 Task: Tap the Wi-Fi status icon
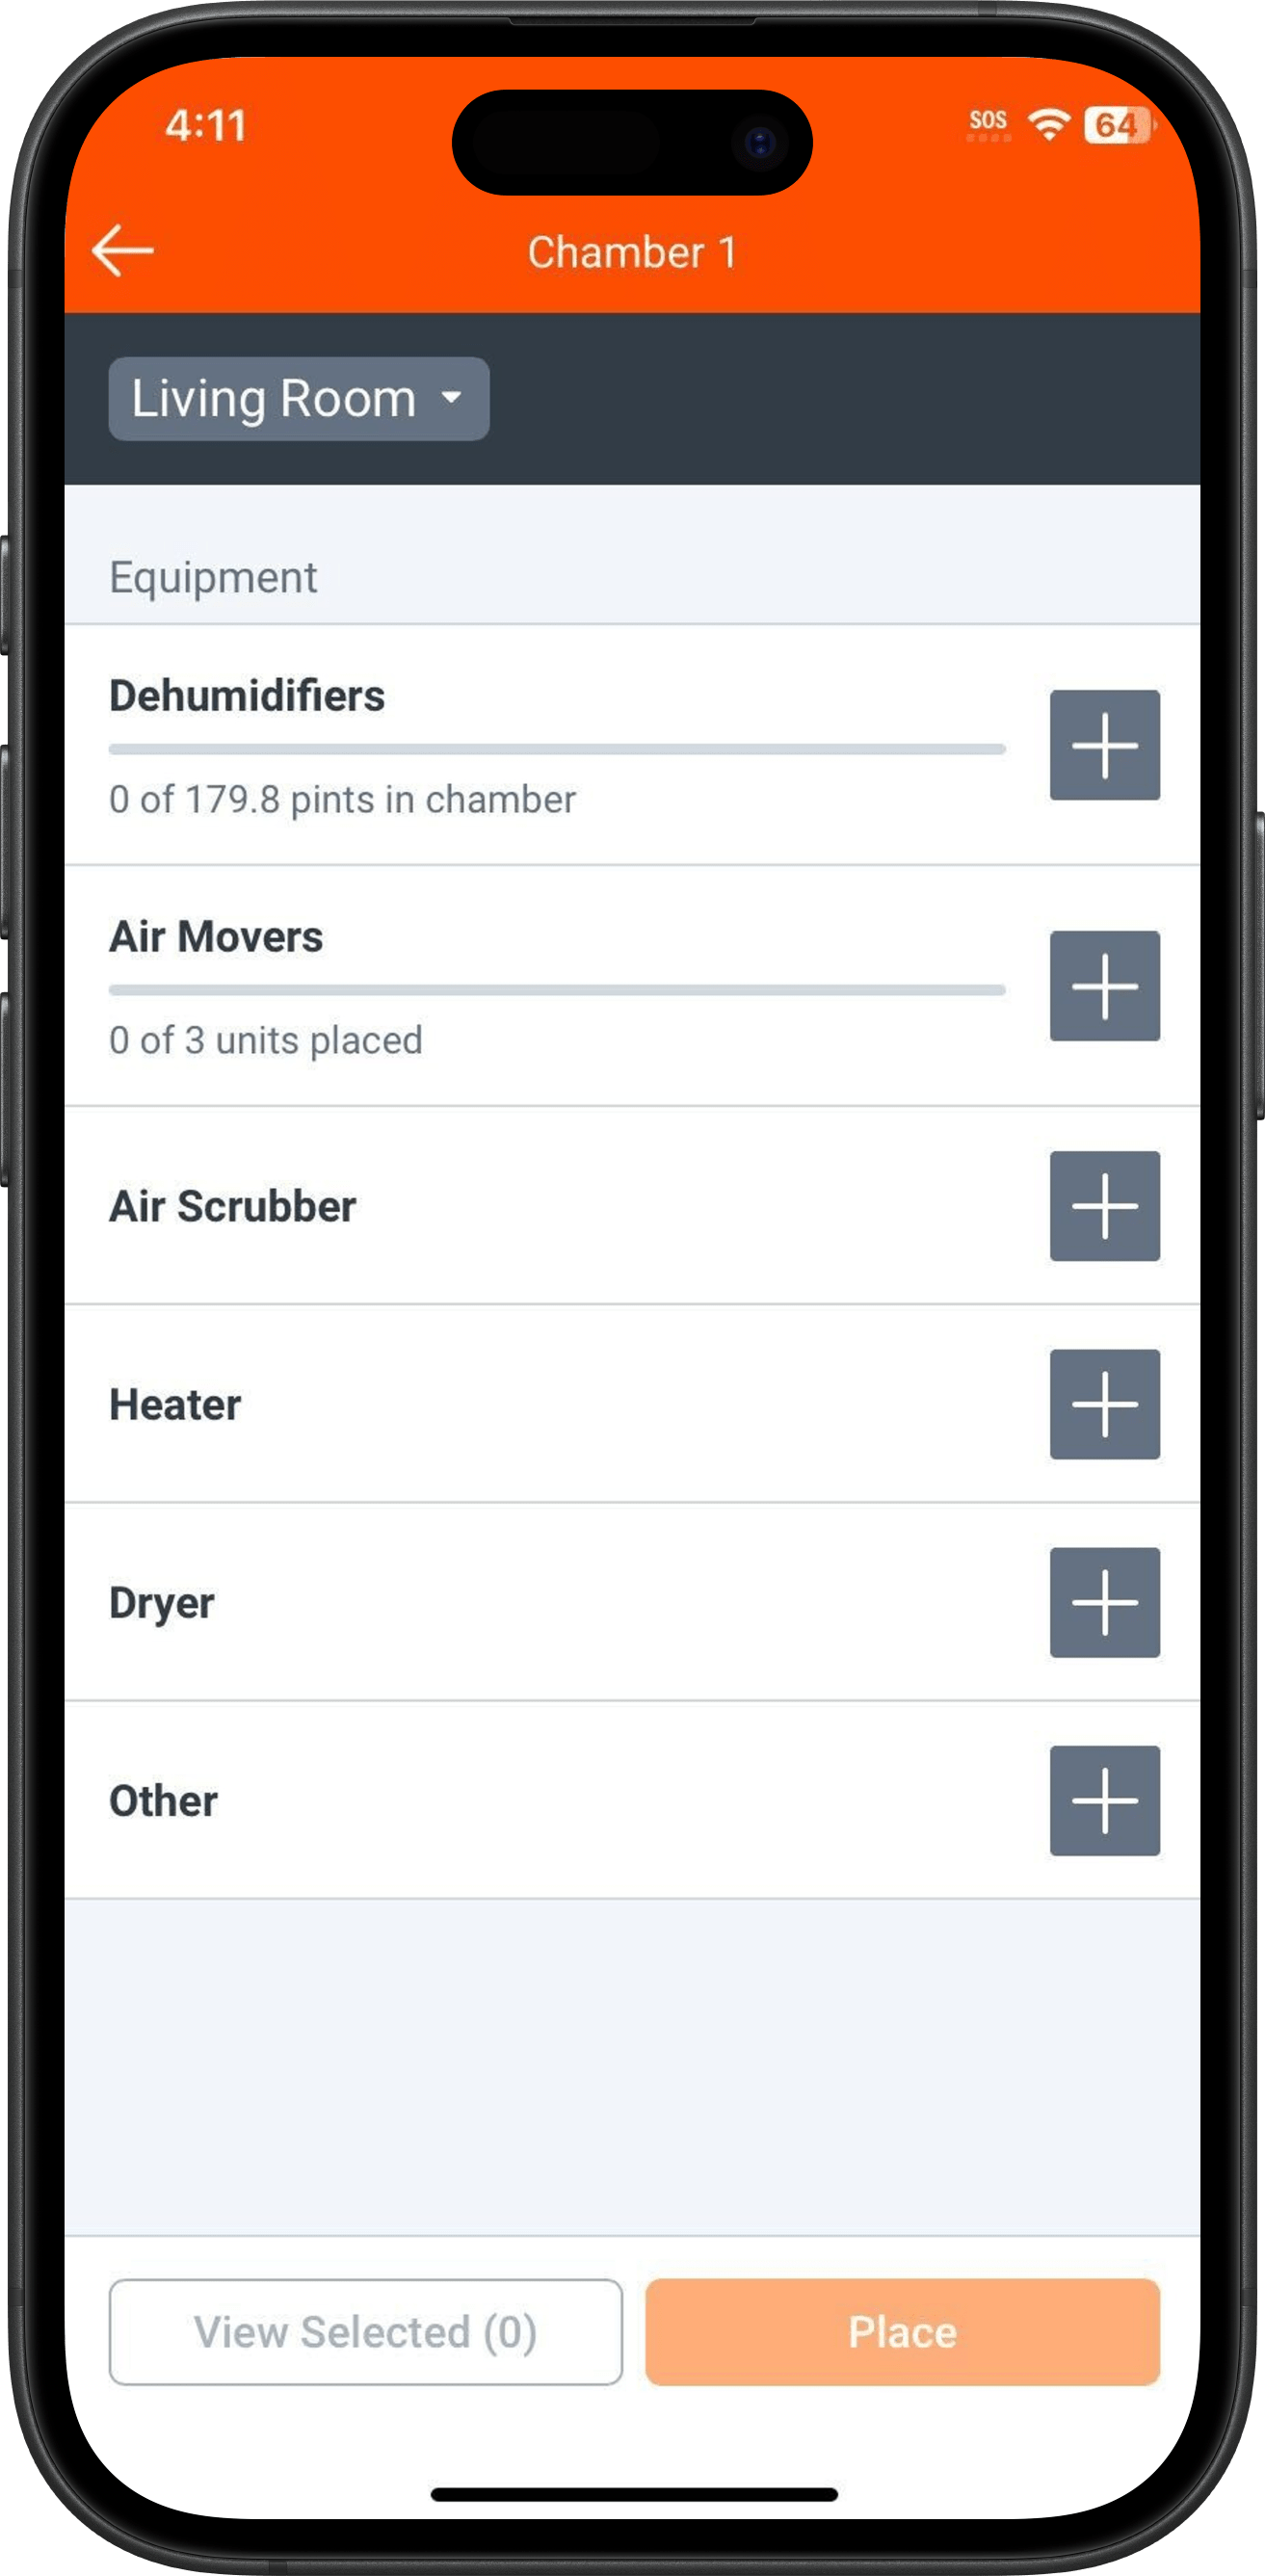[1048, 125]
